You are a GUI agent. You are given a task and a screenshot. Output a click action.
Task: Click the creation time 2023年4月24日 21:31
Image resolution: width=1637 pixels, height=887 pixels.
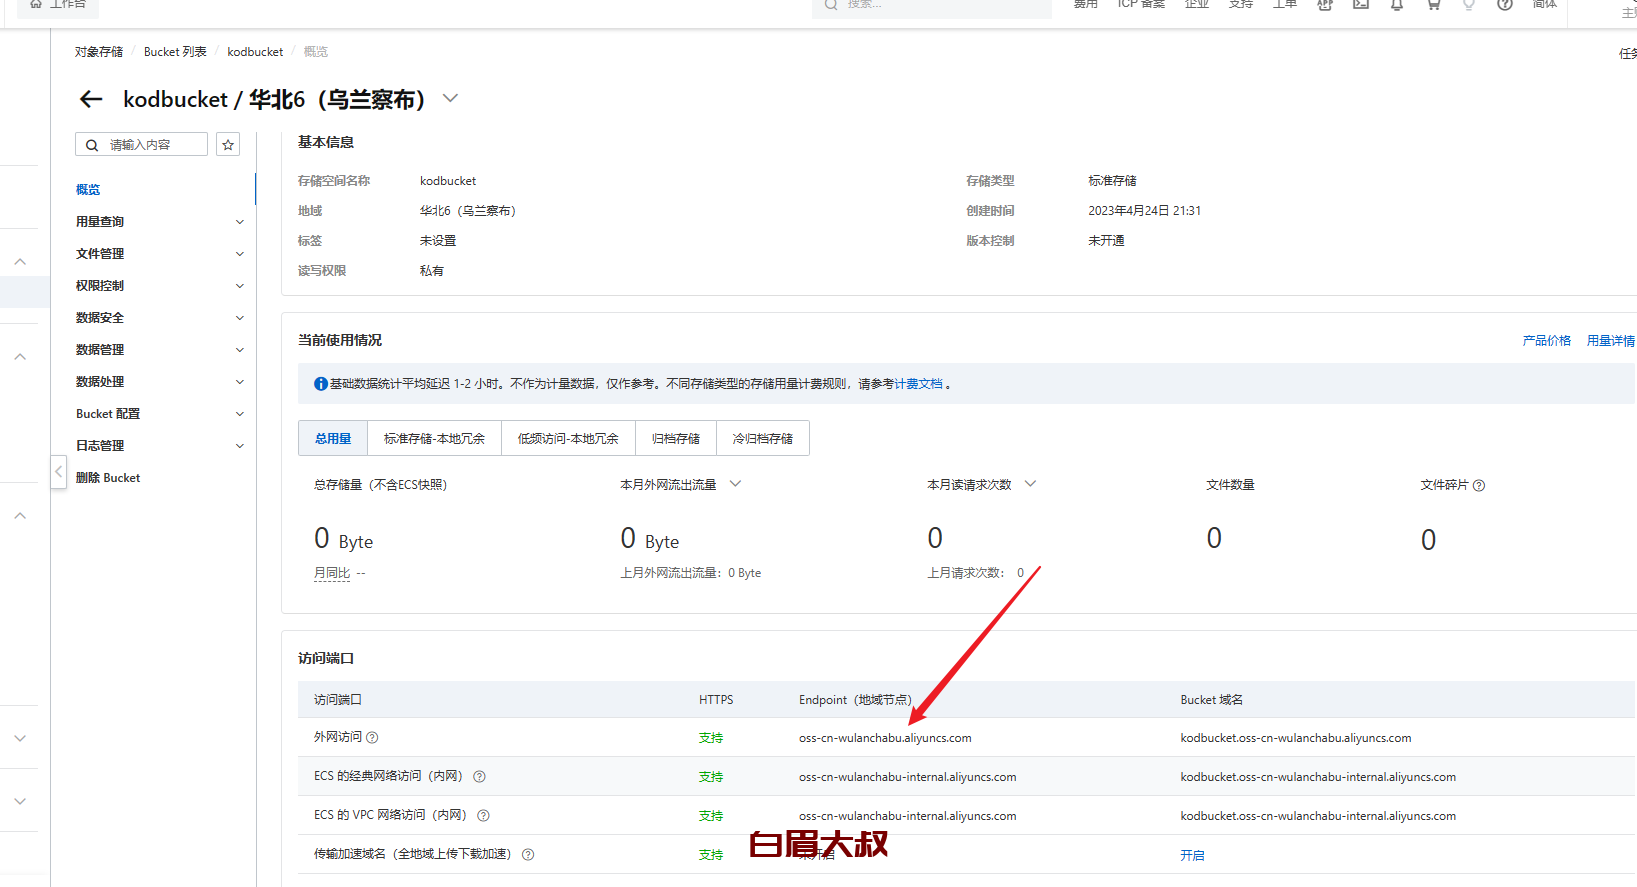click(x=1145, y=211)
